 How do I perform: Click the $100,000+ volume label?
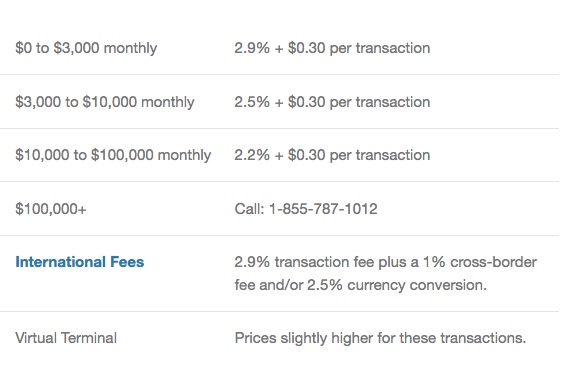(51, 209)
